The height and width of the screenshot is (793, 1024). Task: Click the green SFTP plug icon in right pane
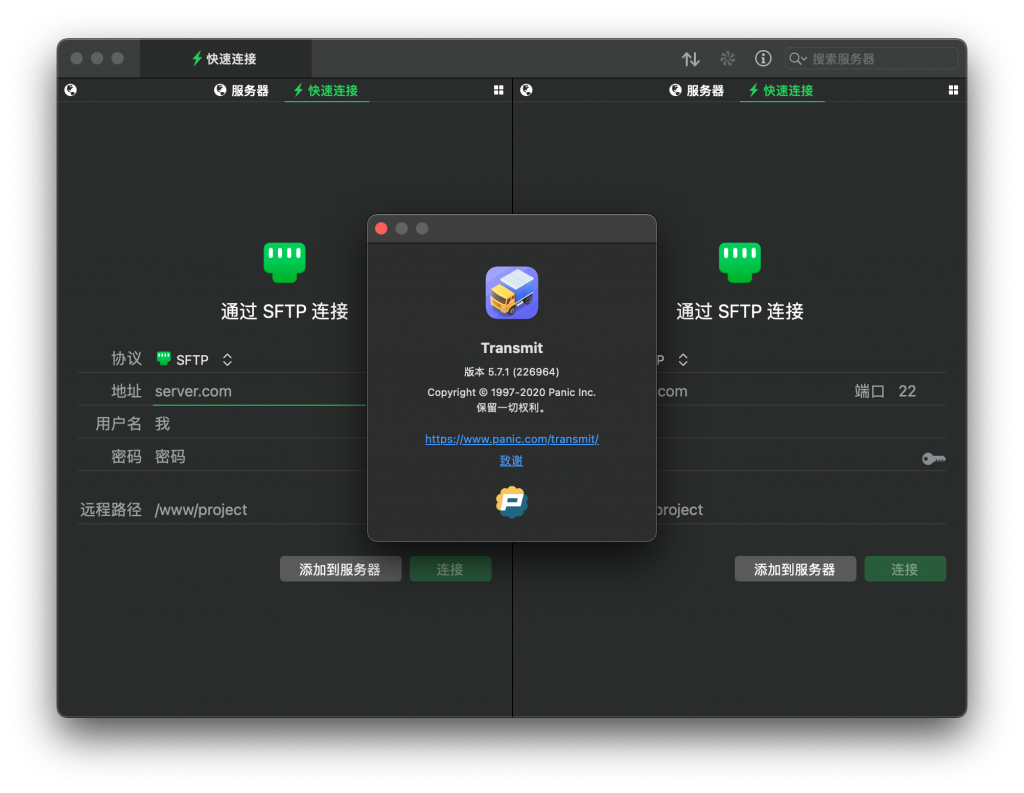[x=739, y=262]
